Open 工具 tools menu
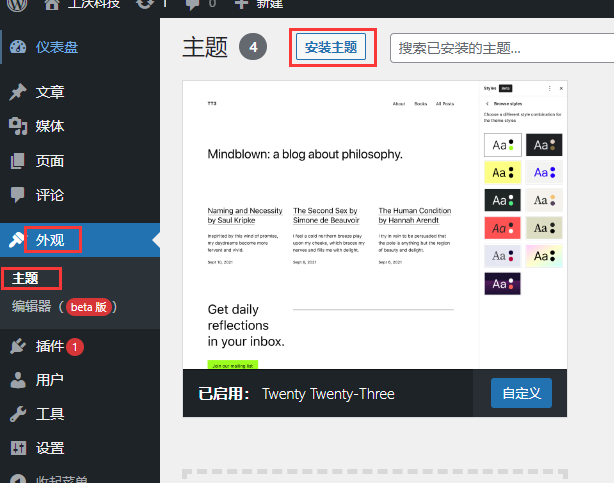The image size is (614, 483). click(50, 414)
